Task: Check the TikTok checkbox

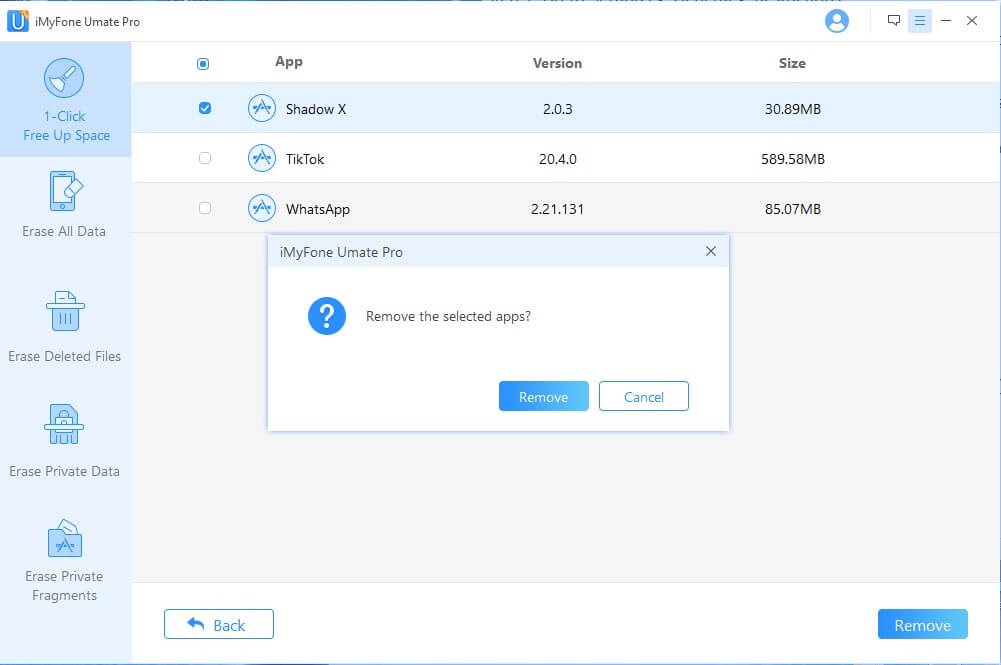Action: [205, 158]
